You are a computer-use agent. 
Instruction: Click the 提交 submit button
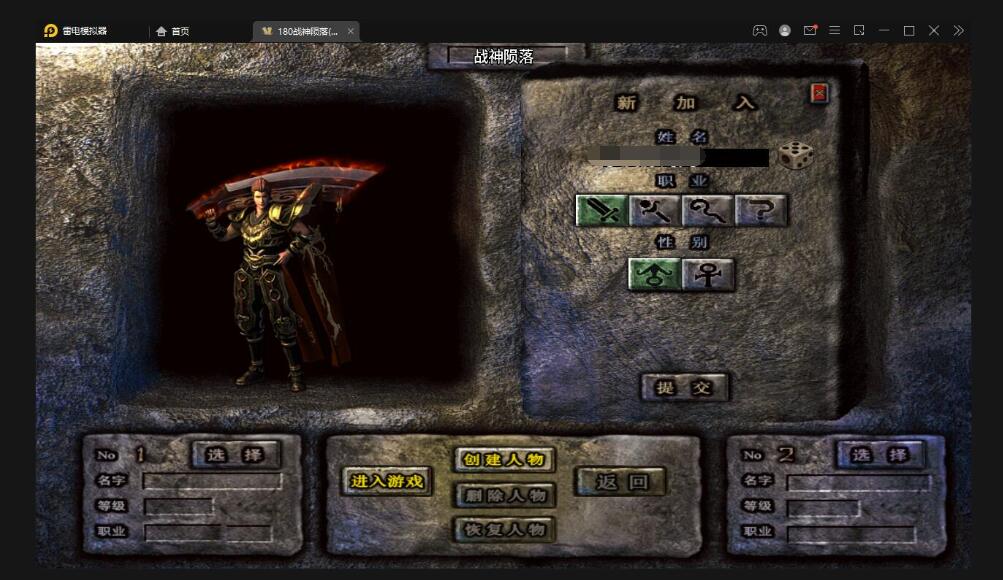pyautogui.click(x=685, y=387)
